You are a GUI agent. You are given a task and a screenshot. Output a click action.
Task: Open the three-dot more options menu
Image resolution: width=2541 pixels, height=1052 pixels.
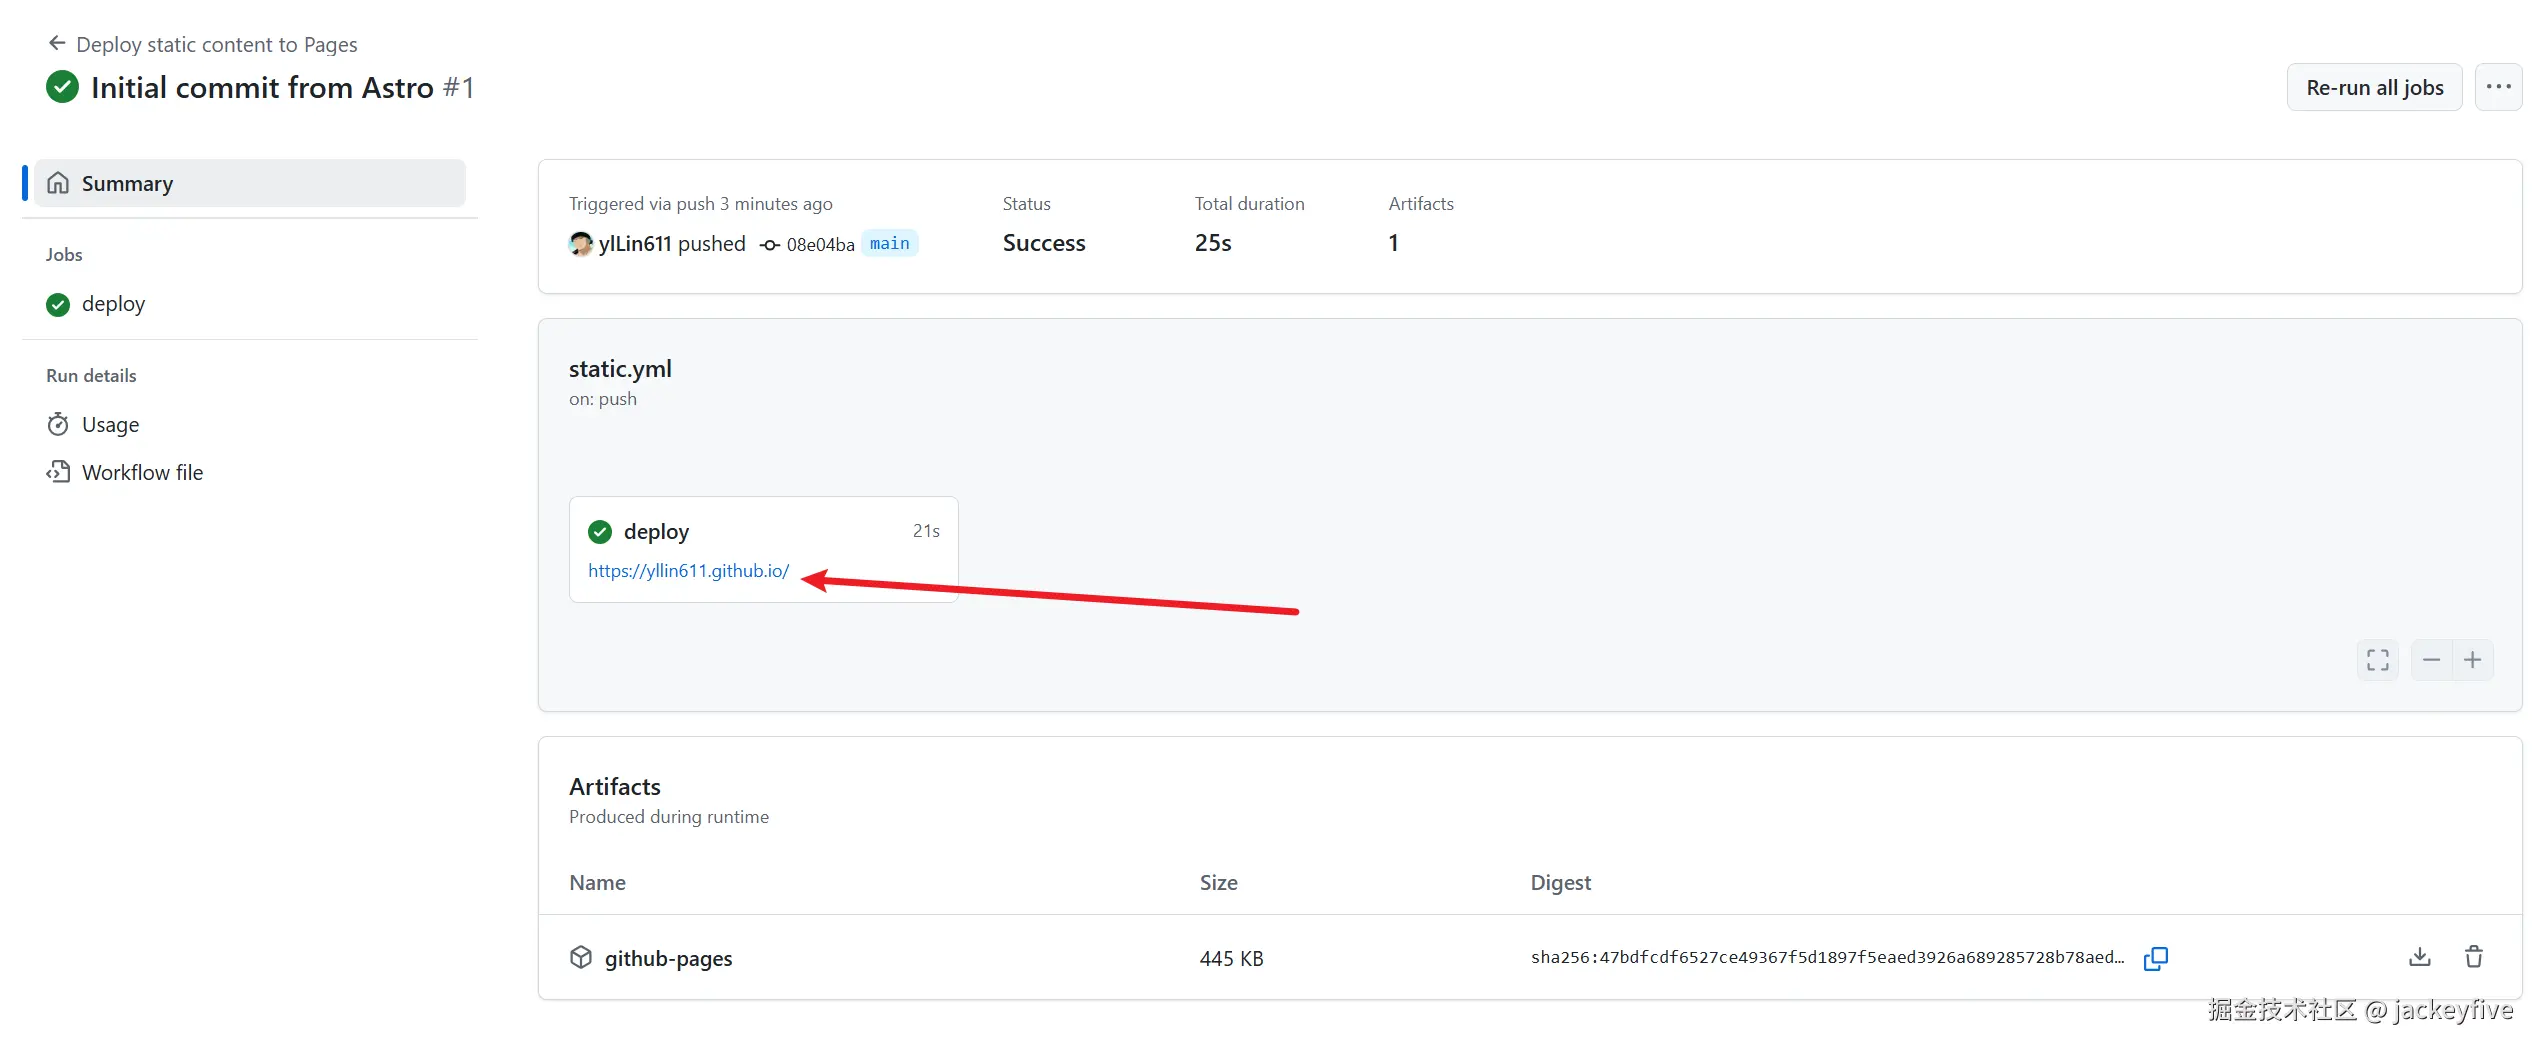pos(2498,87)
